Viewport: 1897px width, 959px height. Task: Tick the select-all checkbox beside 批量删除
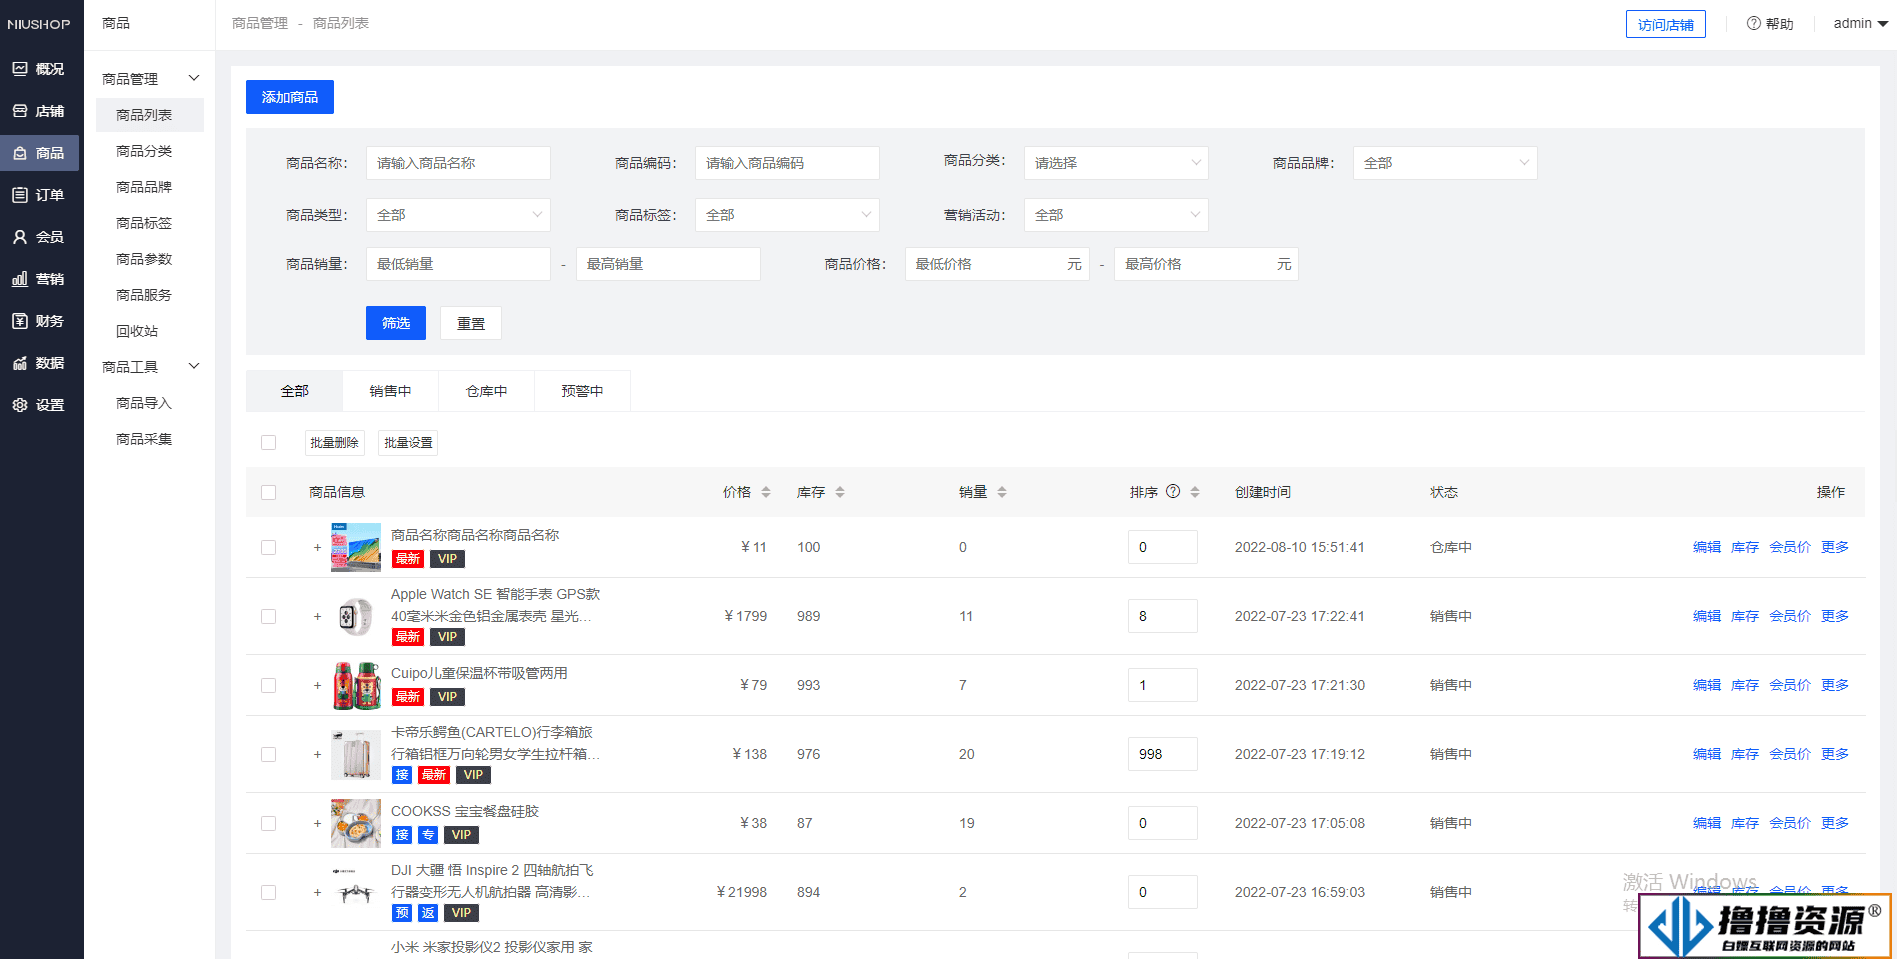pos(268,442)
